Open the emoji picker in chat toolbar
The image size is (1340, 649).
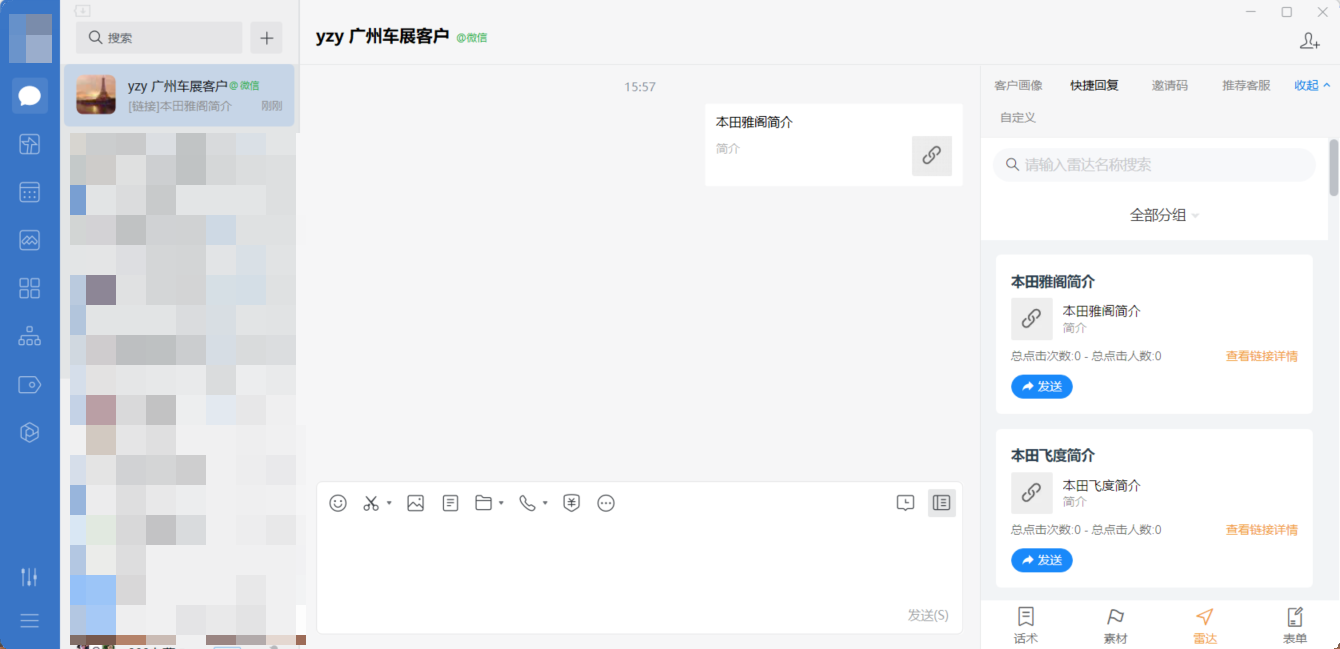pos(338,503)
